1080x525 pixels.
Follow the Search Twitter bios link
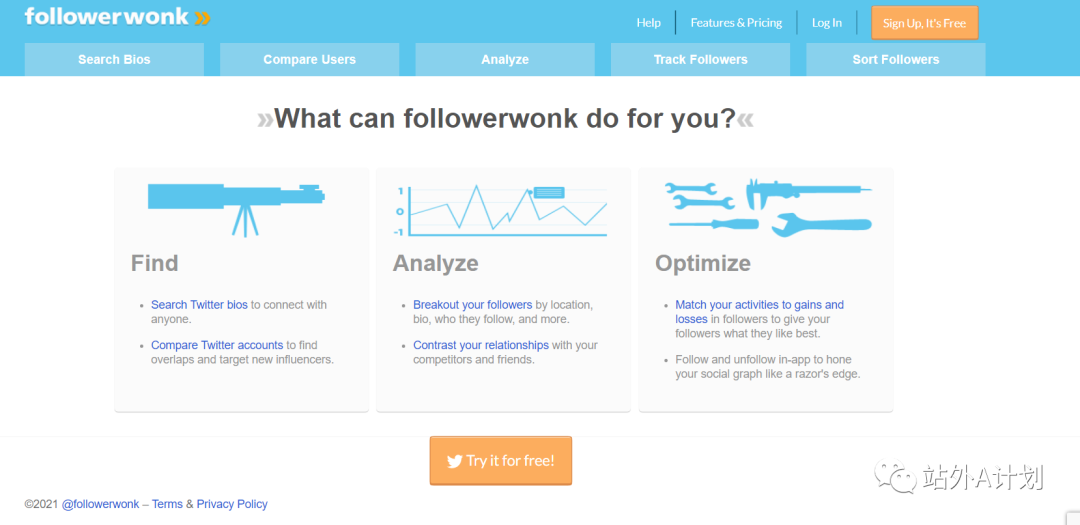click(x=199, y=305)
